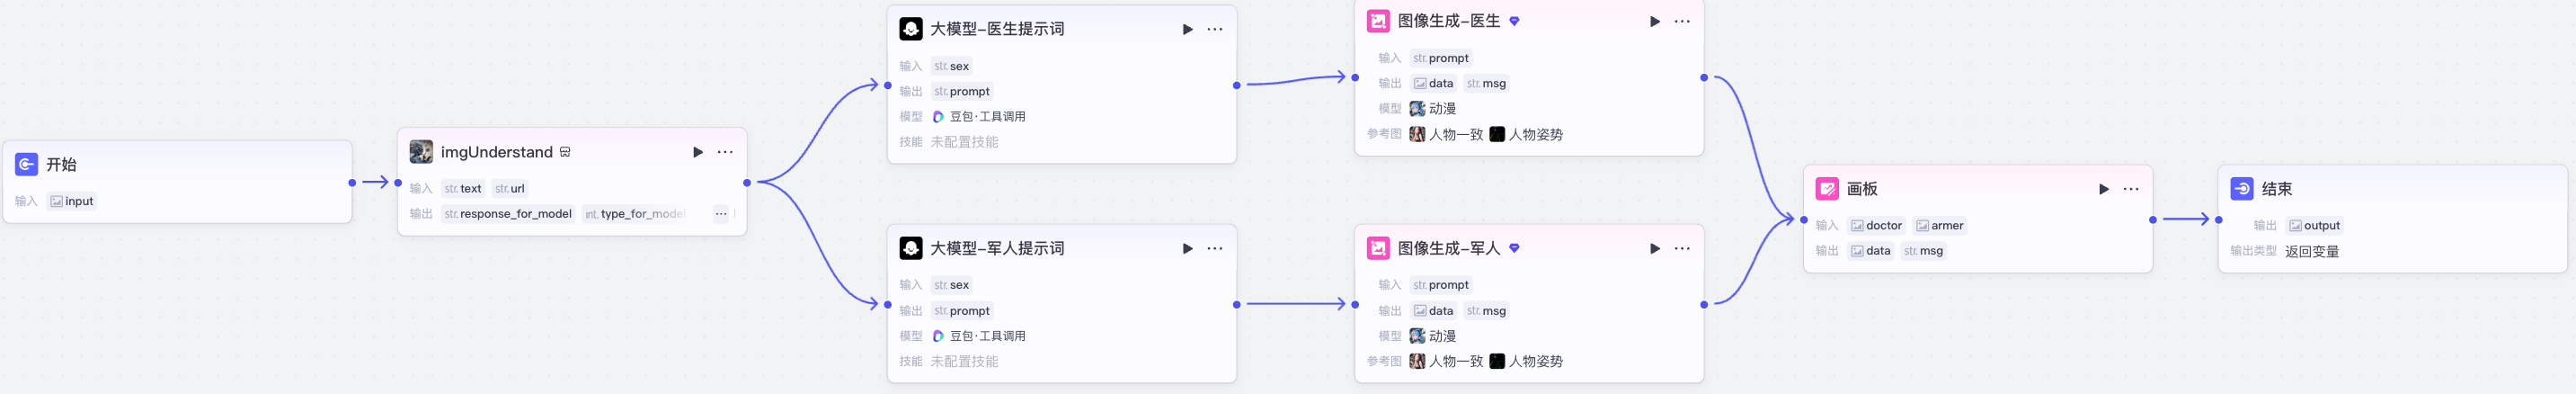This screenshot has width=2576, height=394.
Task: Run the imgUnderstand node
Action: coord(697,152)
